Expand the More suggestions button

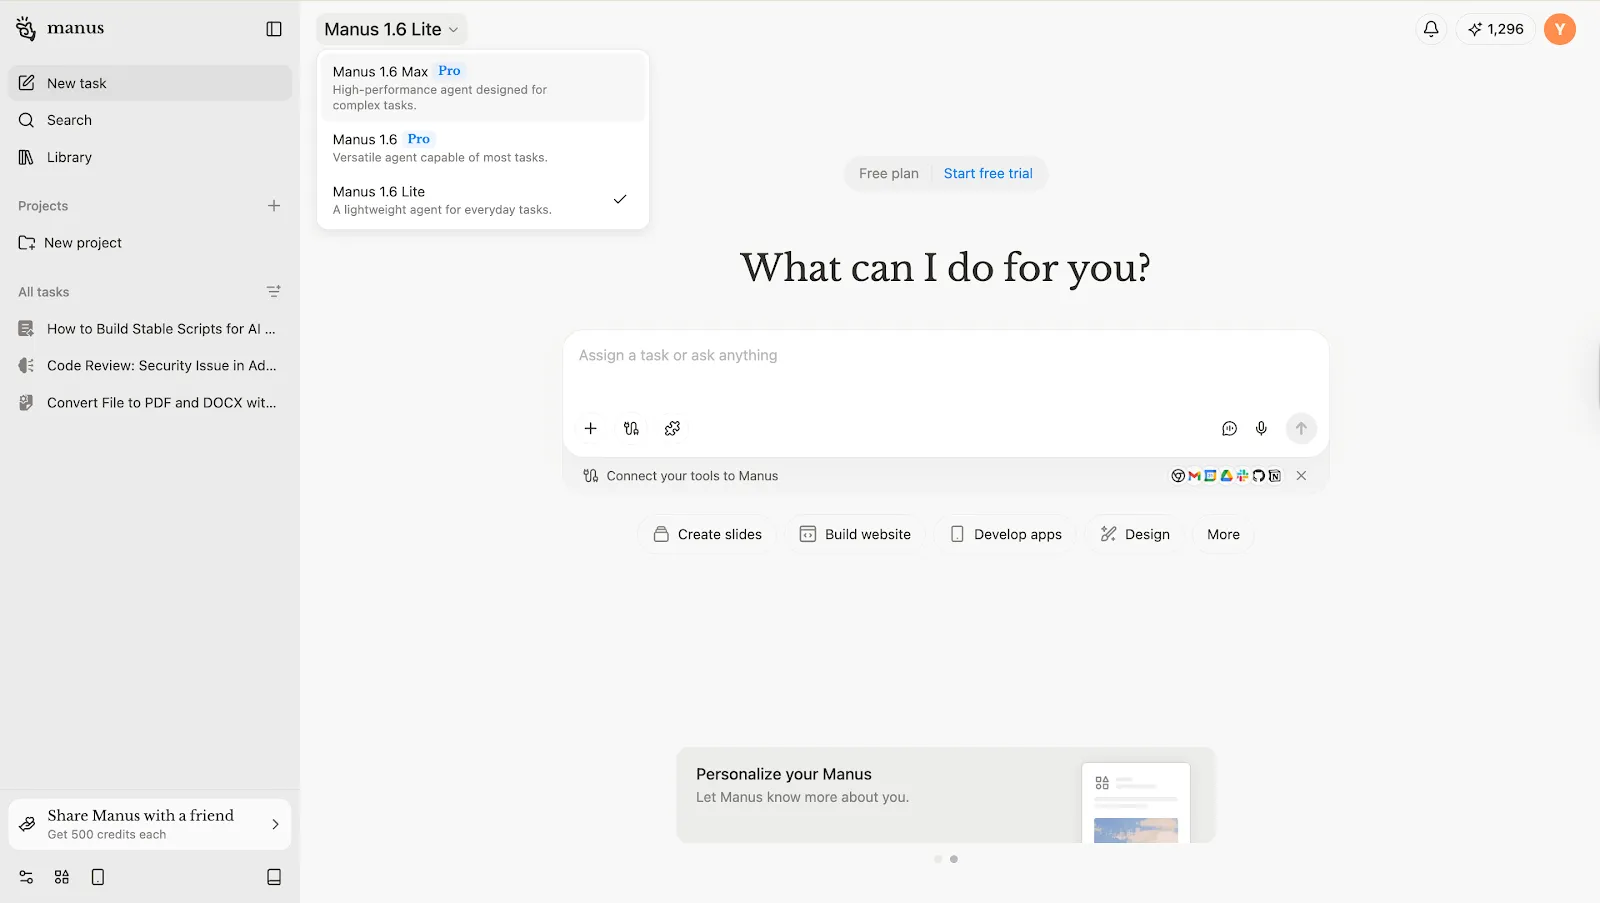coord(1223,534)
